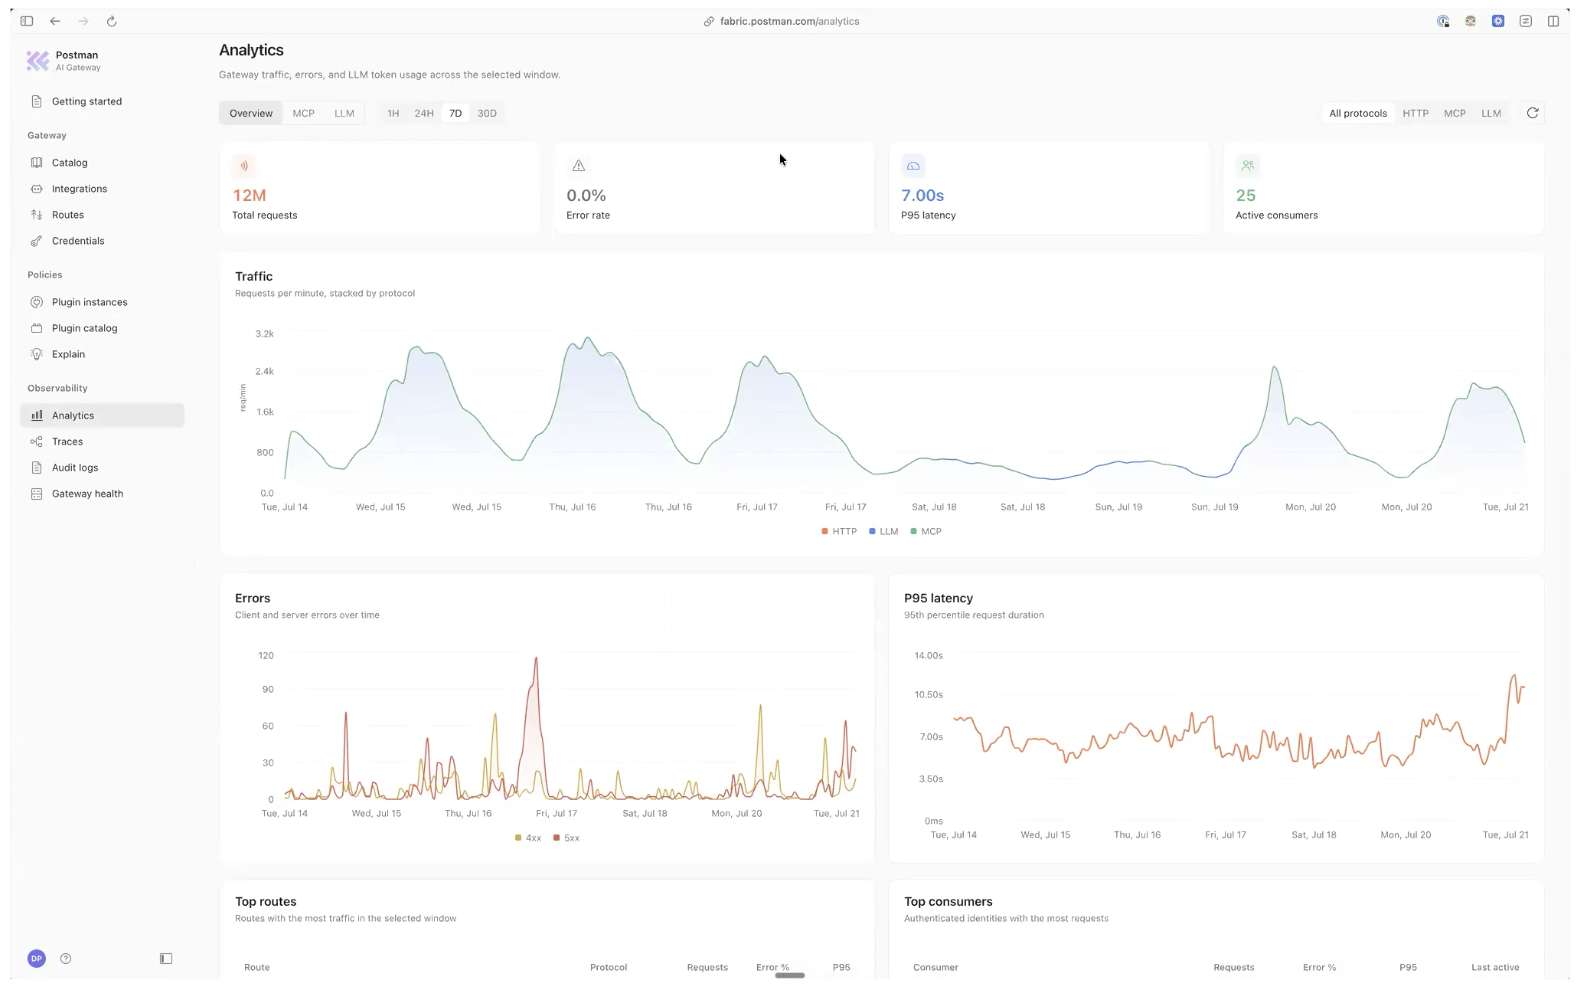Click the Top routes heading

click(266, 901)
